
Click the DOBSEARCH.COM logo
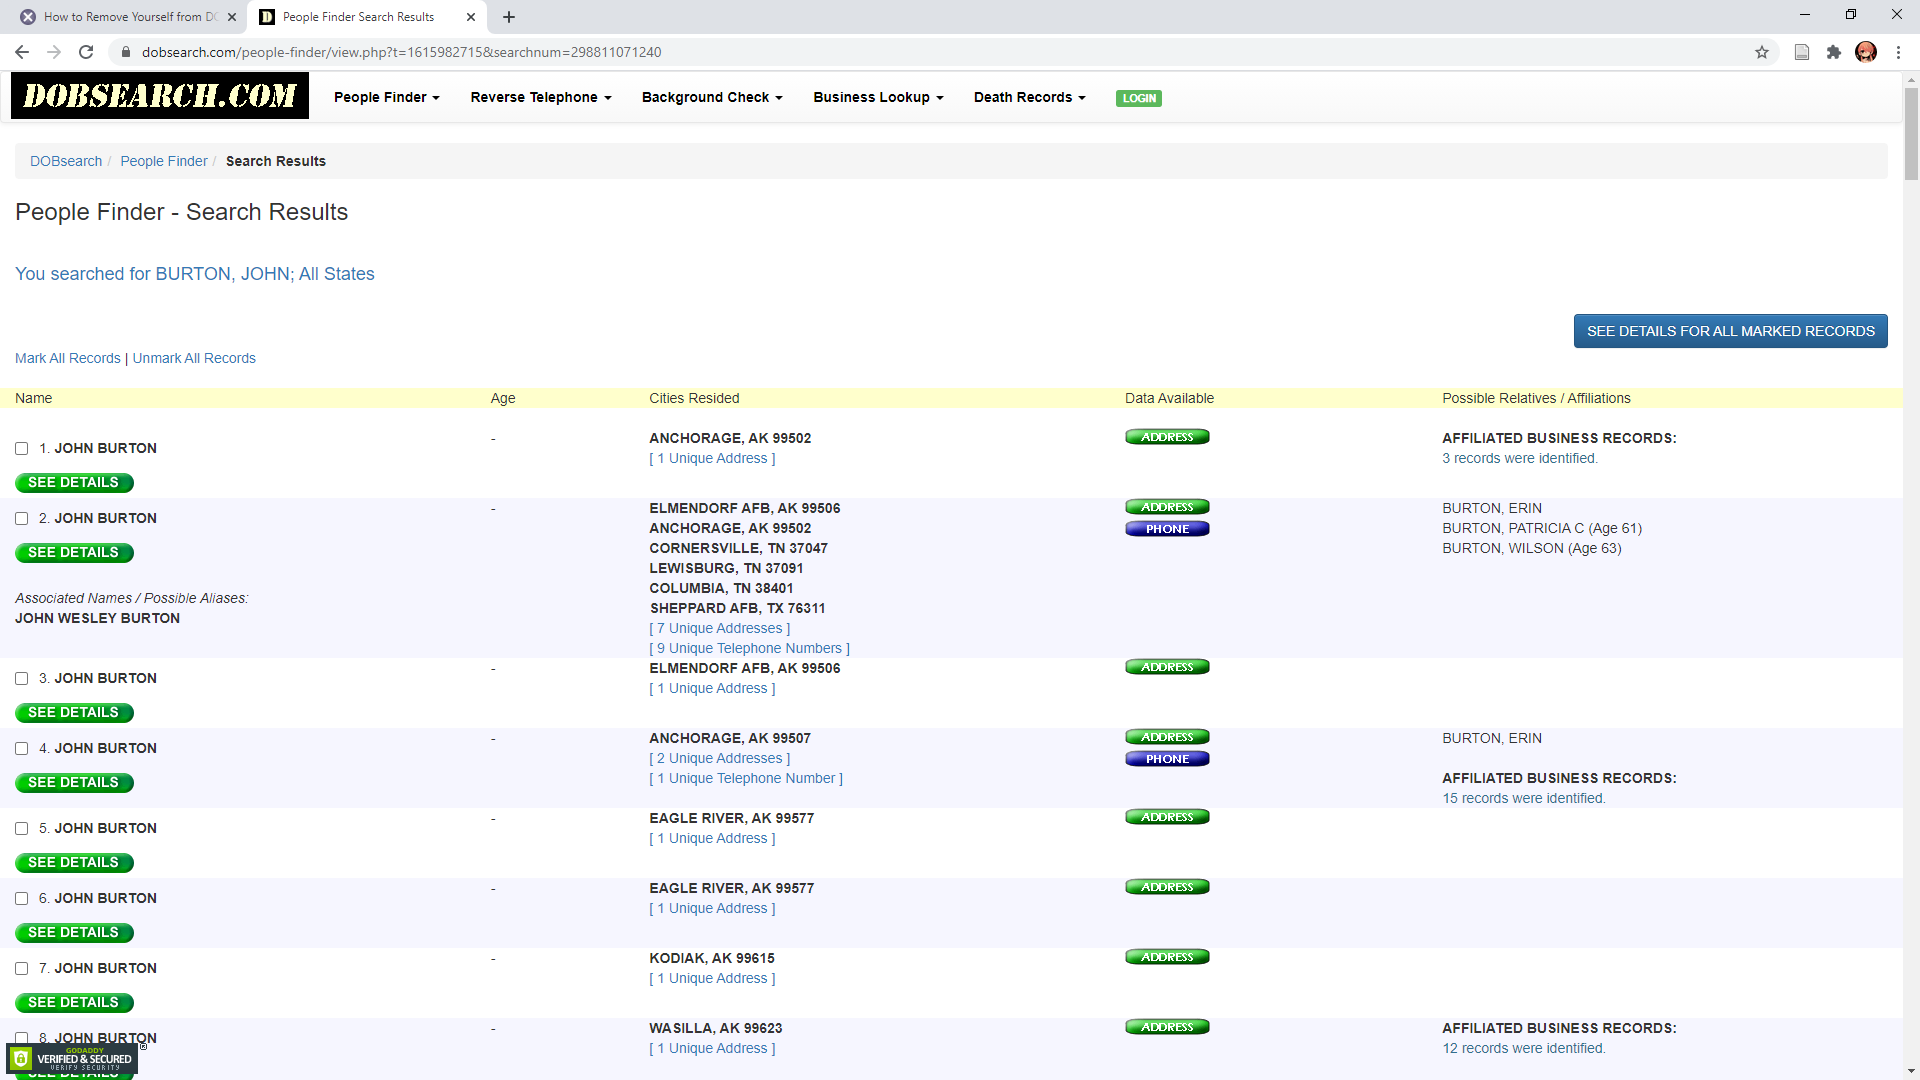pyautogui.click(x=160, y=96)
